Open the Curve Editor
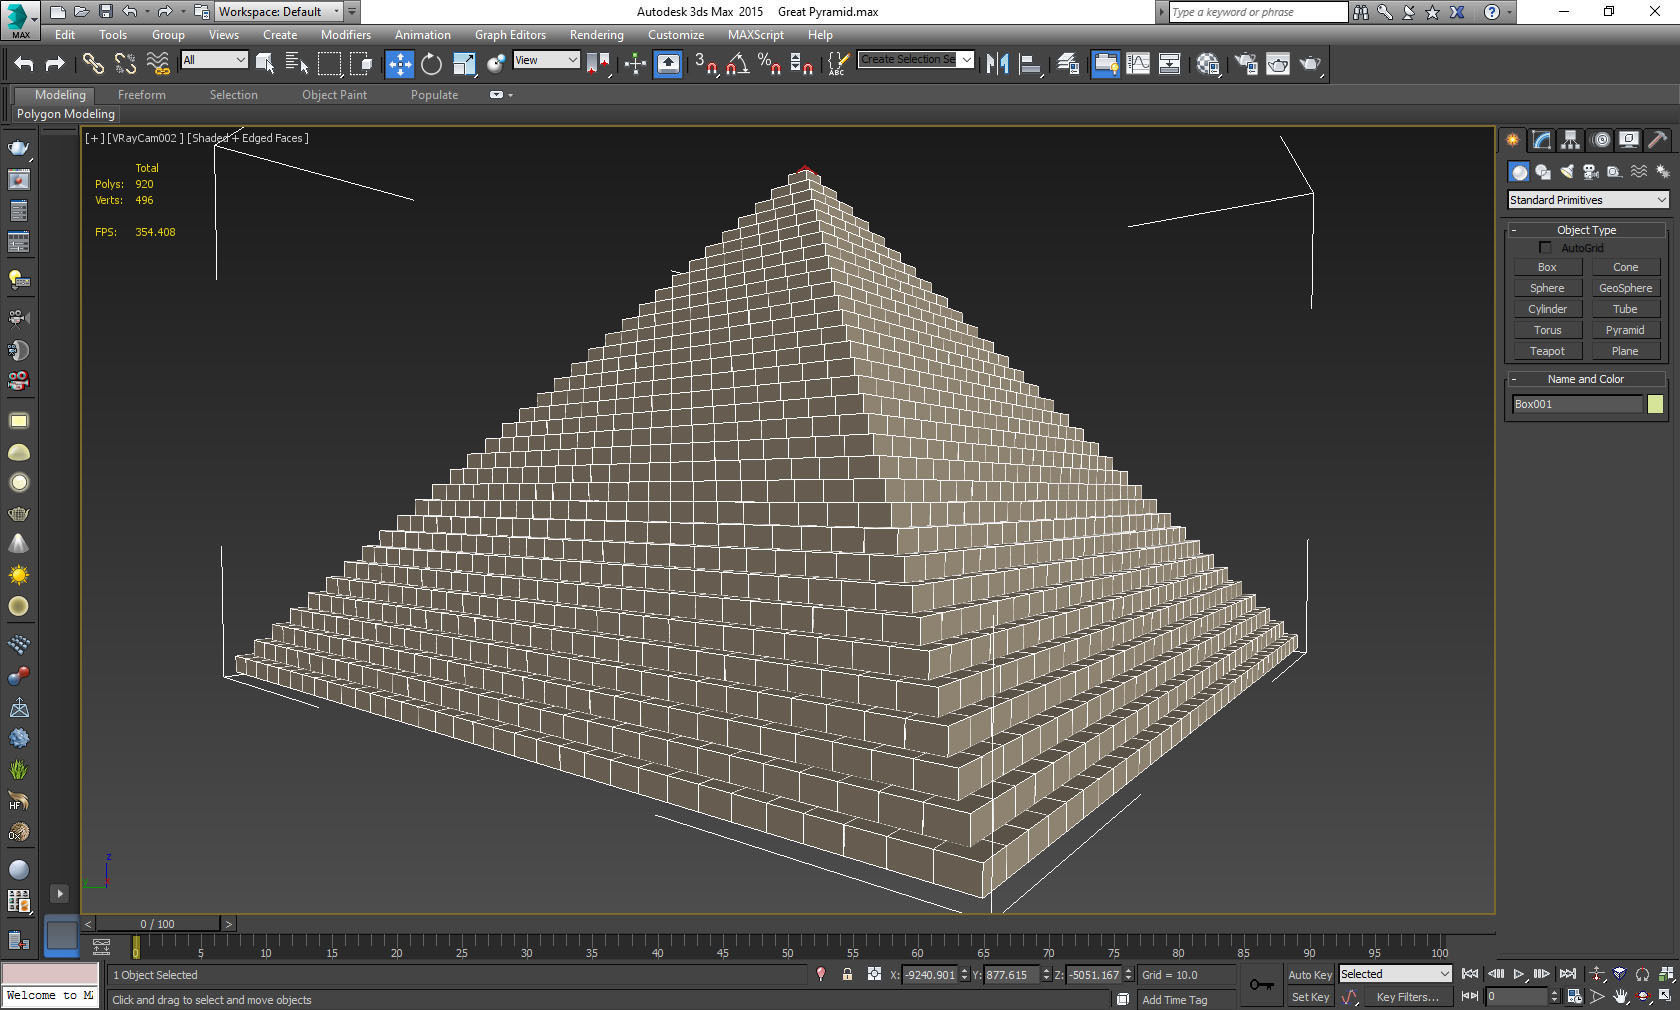 click(x=1138, y=64)
